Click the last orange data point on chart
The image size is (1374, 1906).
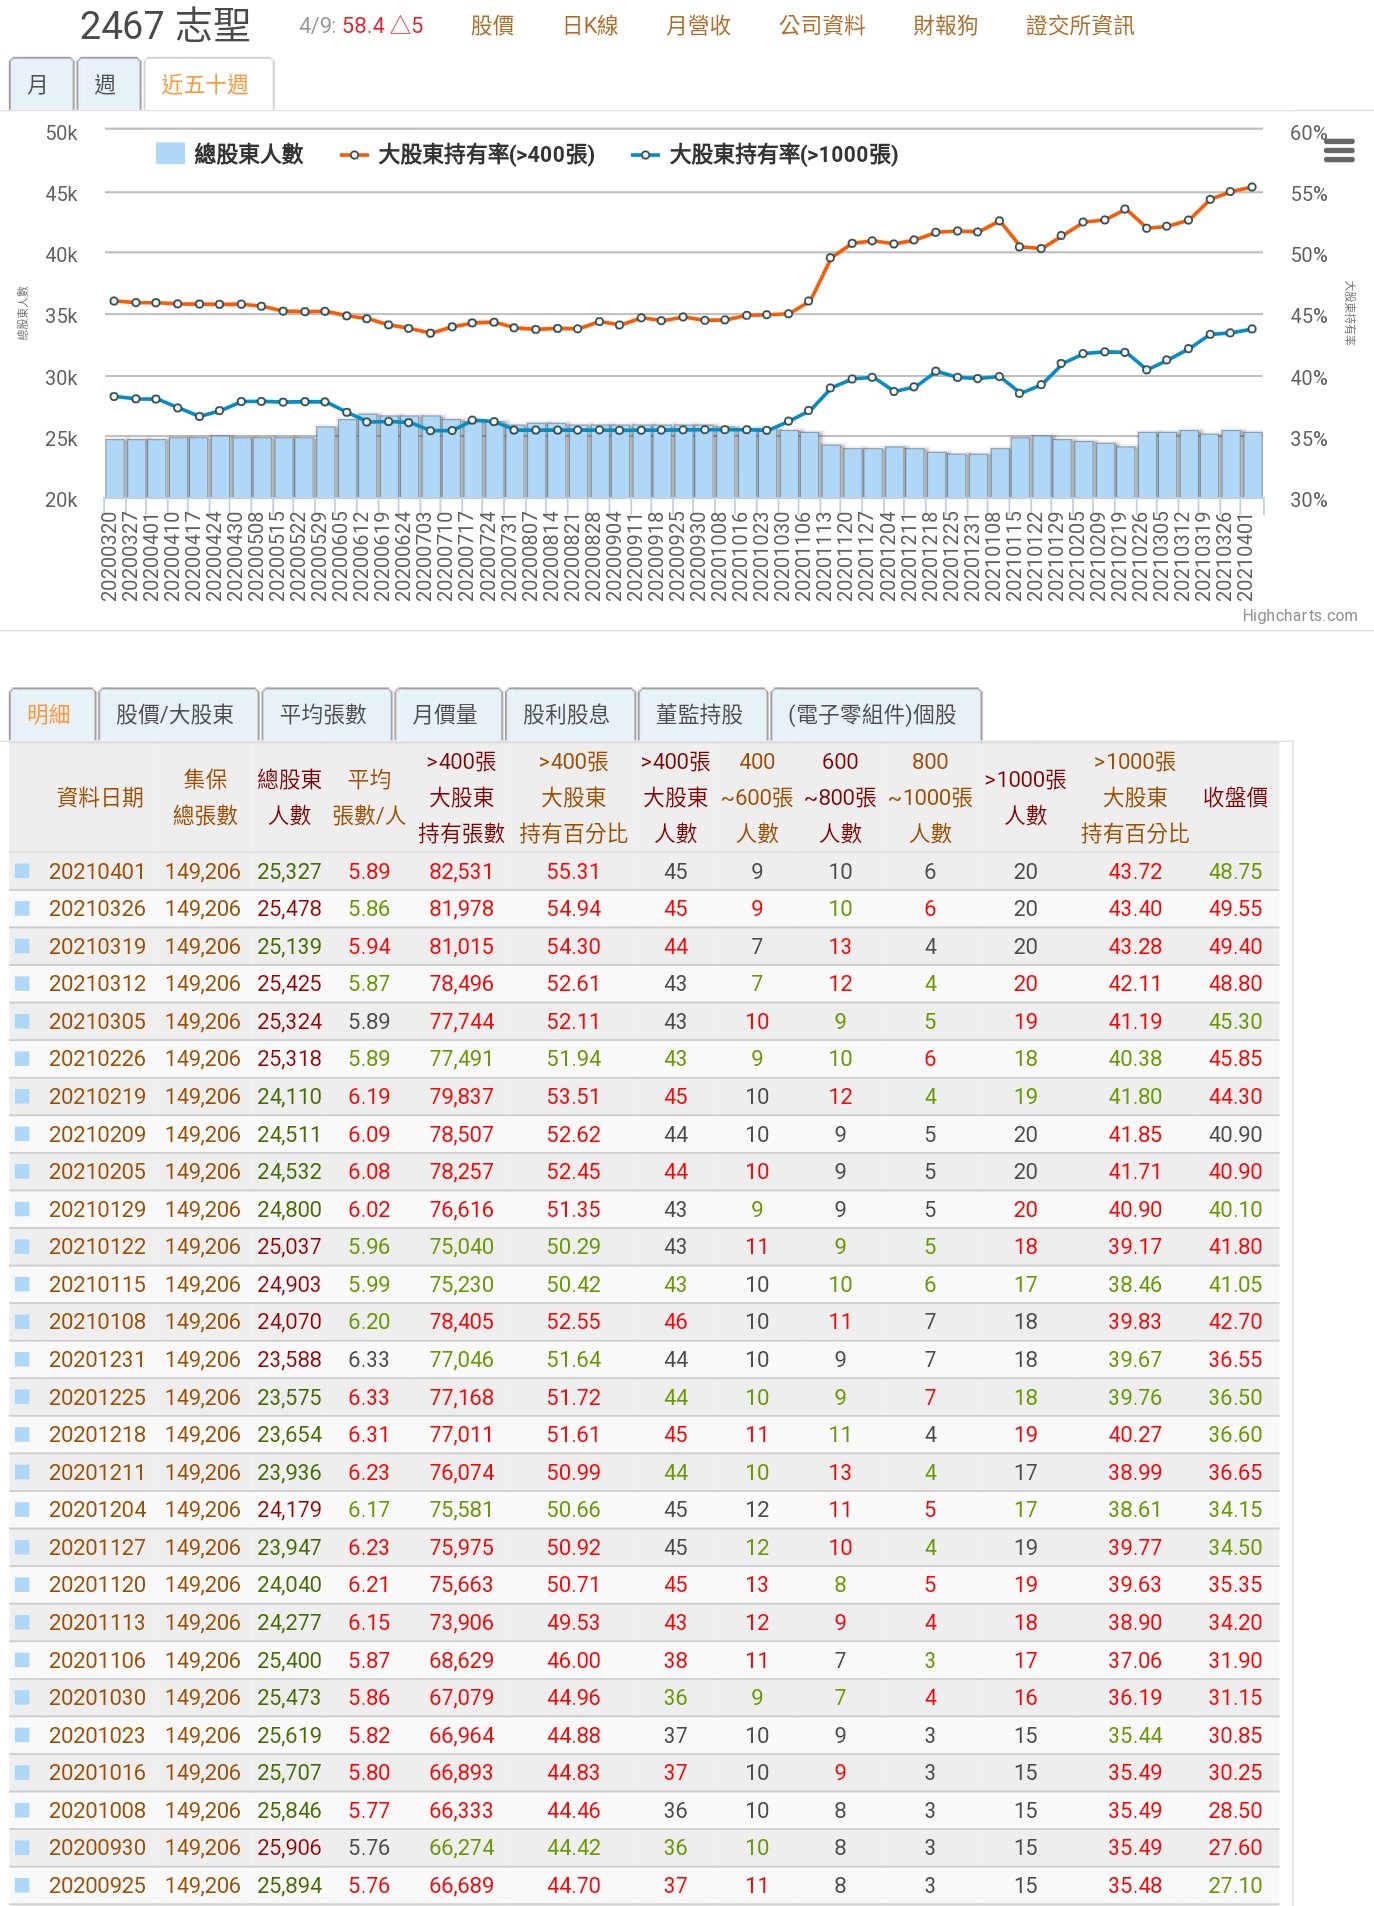coord(1252,187)
